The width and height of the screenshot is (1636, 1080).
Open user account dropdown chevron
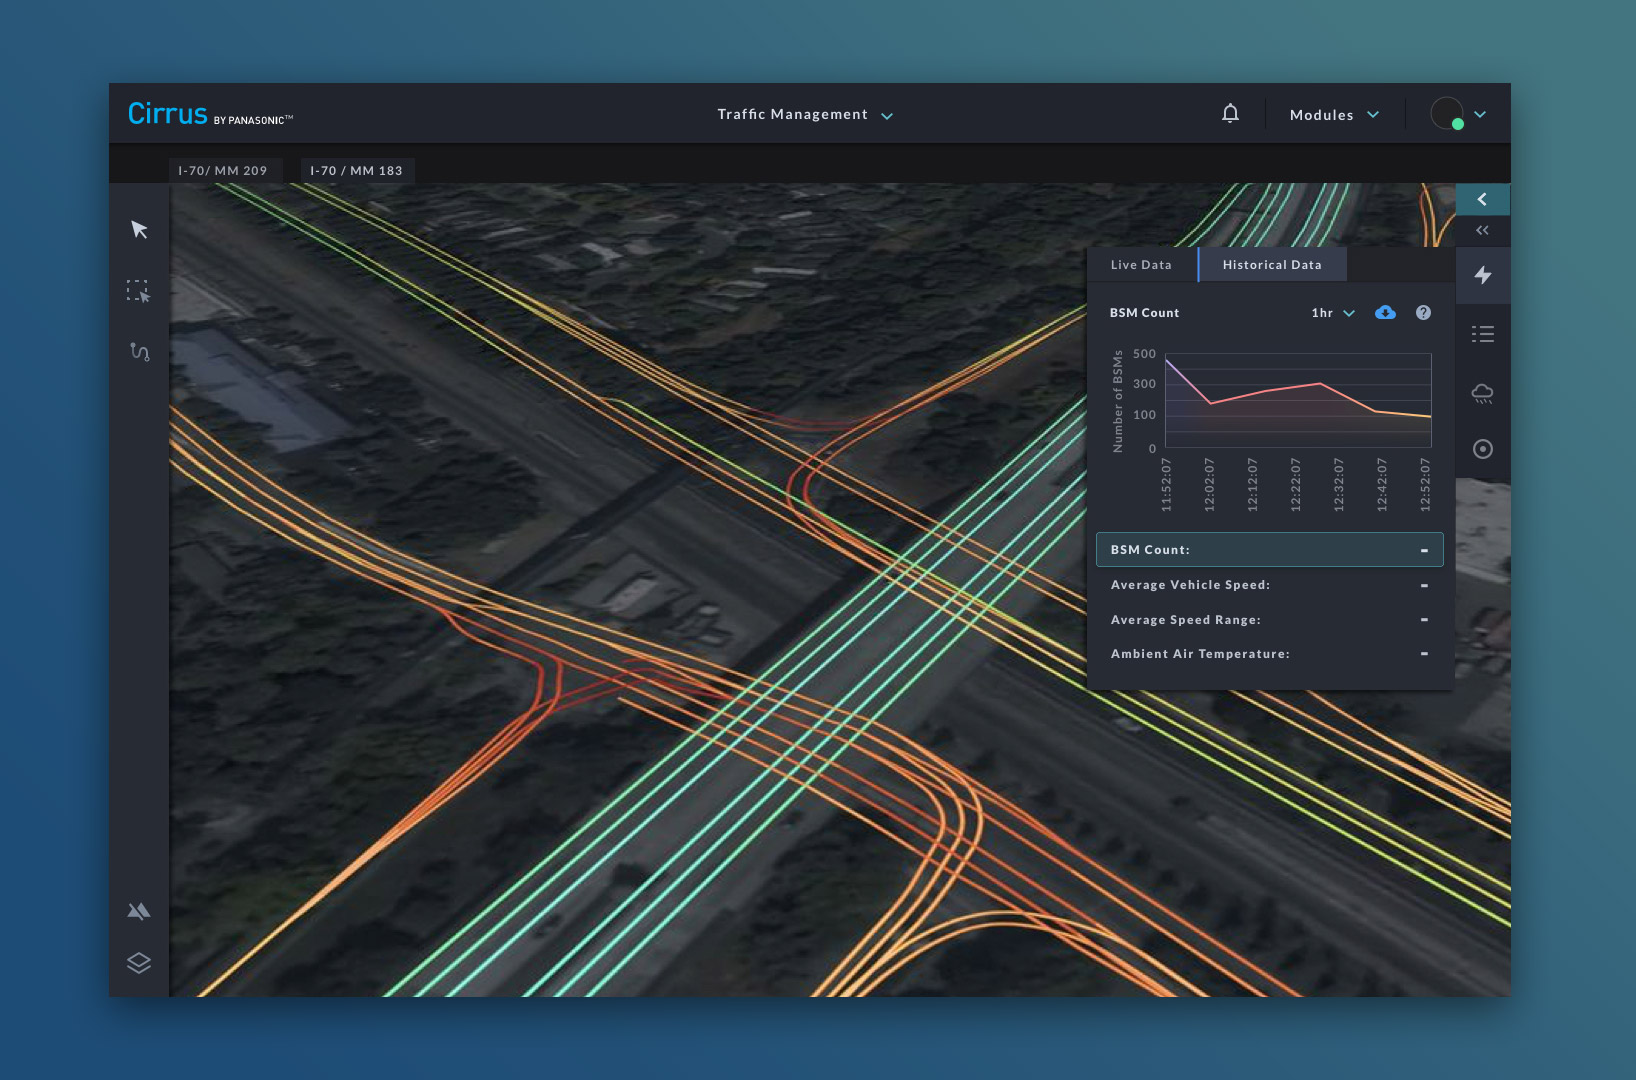click(1480, 115)
